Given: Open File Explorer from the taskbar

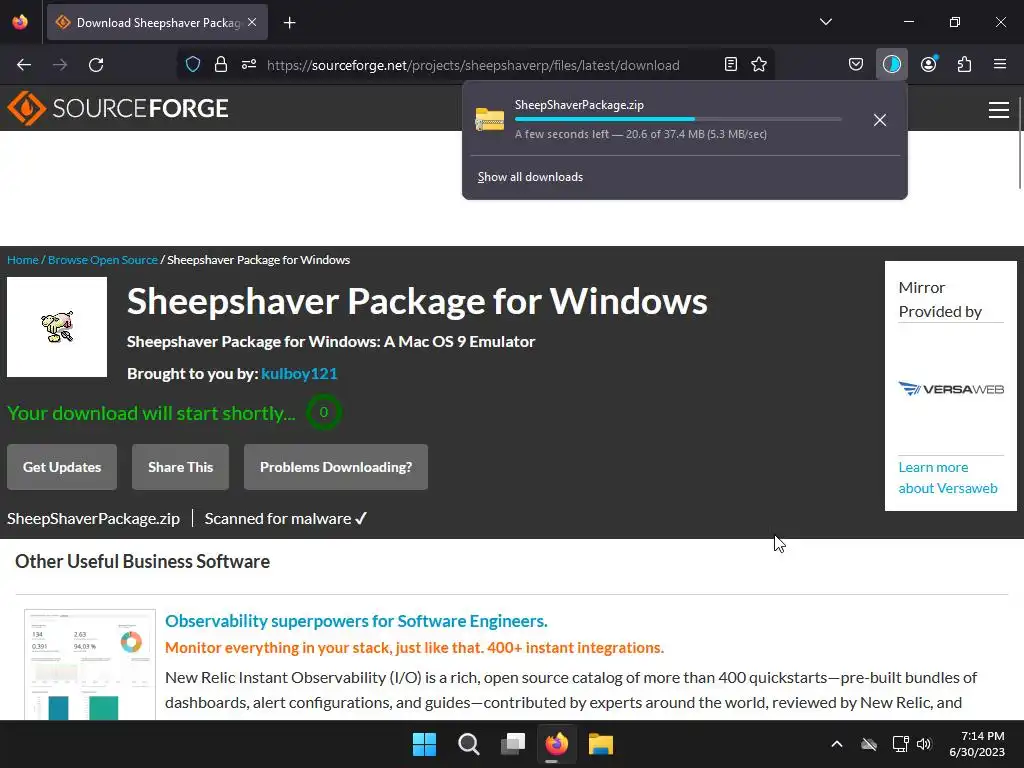Looking at the screenshot, I should [601, 744].
